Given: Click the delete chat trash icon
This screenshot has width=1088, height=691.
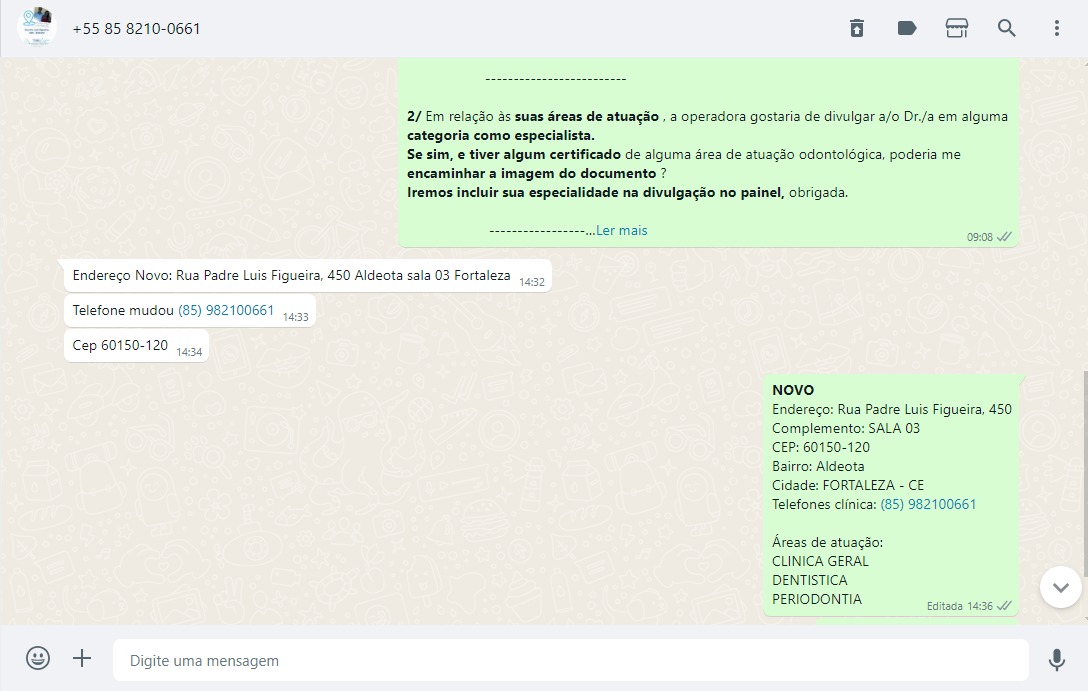Looking at the screenshot, I should point(857,28).
